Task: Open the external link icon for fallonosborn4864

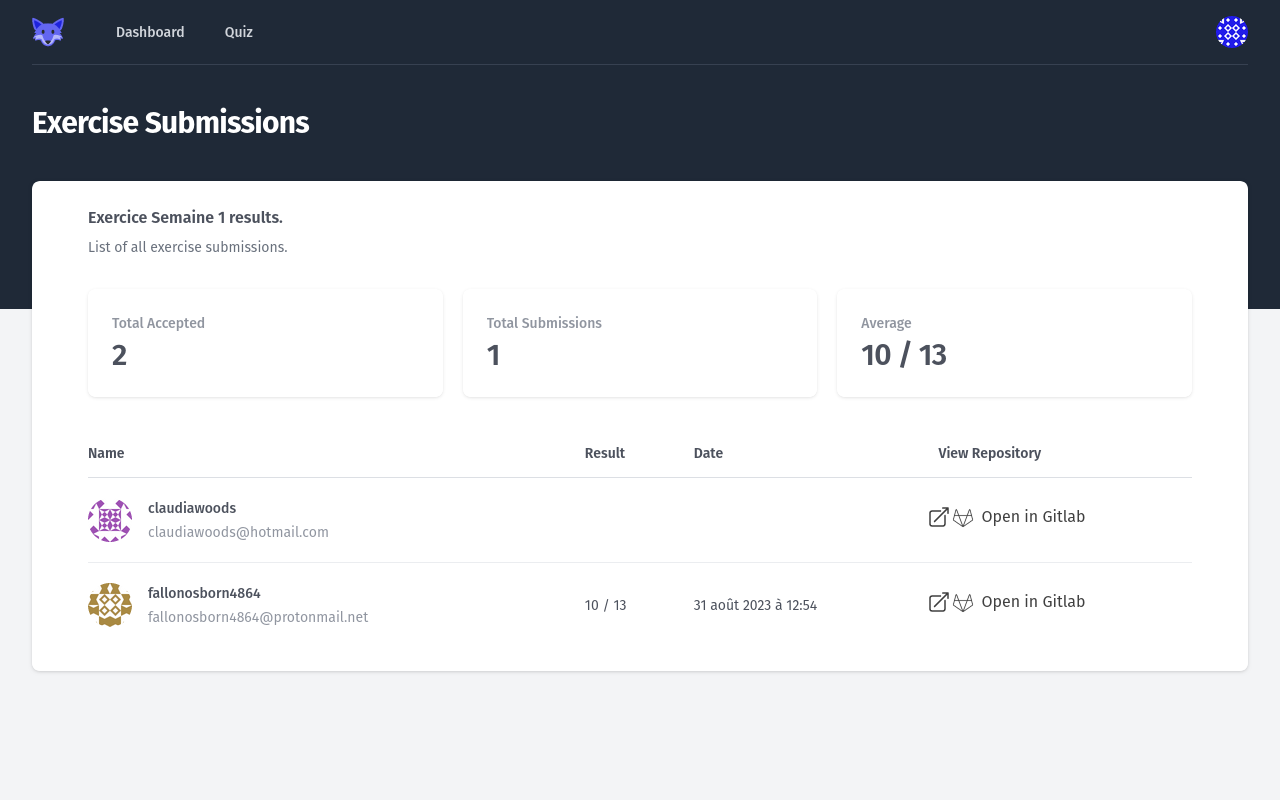Action: coord(938,602)
